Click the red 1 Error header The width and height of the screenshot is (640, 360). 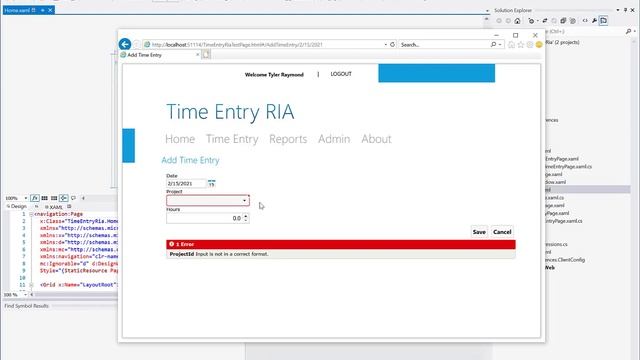(340, 244)
